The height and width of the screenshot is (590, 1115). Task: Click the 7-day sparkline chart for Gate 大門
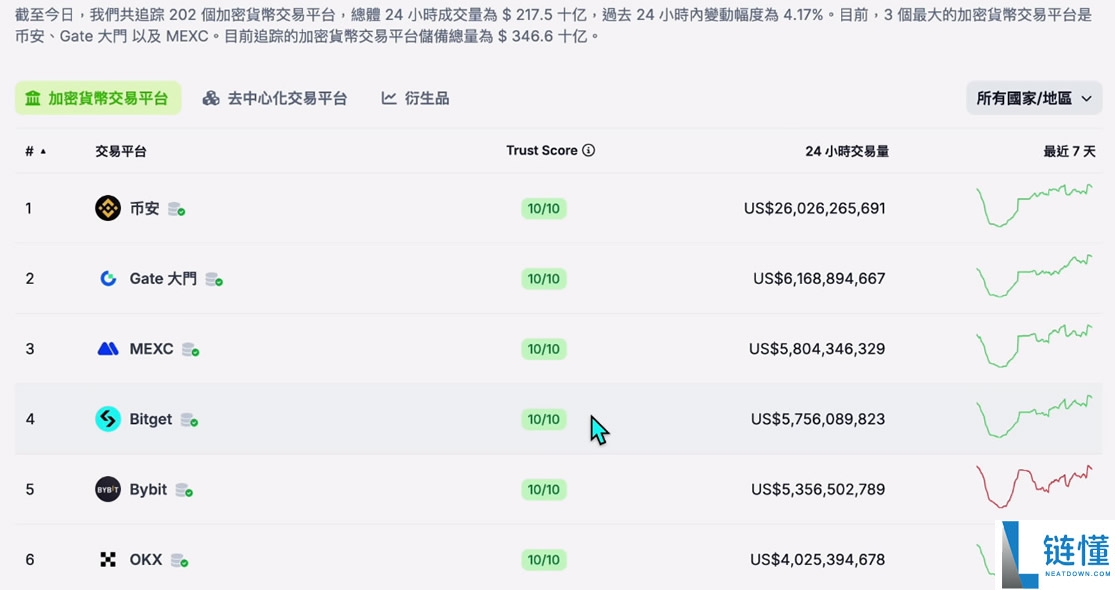tap(1034, 276)
